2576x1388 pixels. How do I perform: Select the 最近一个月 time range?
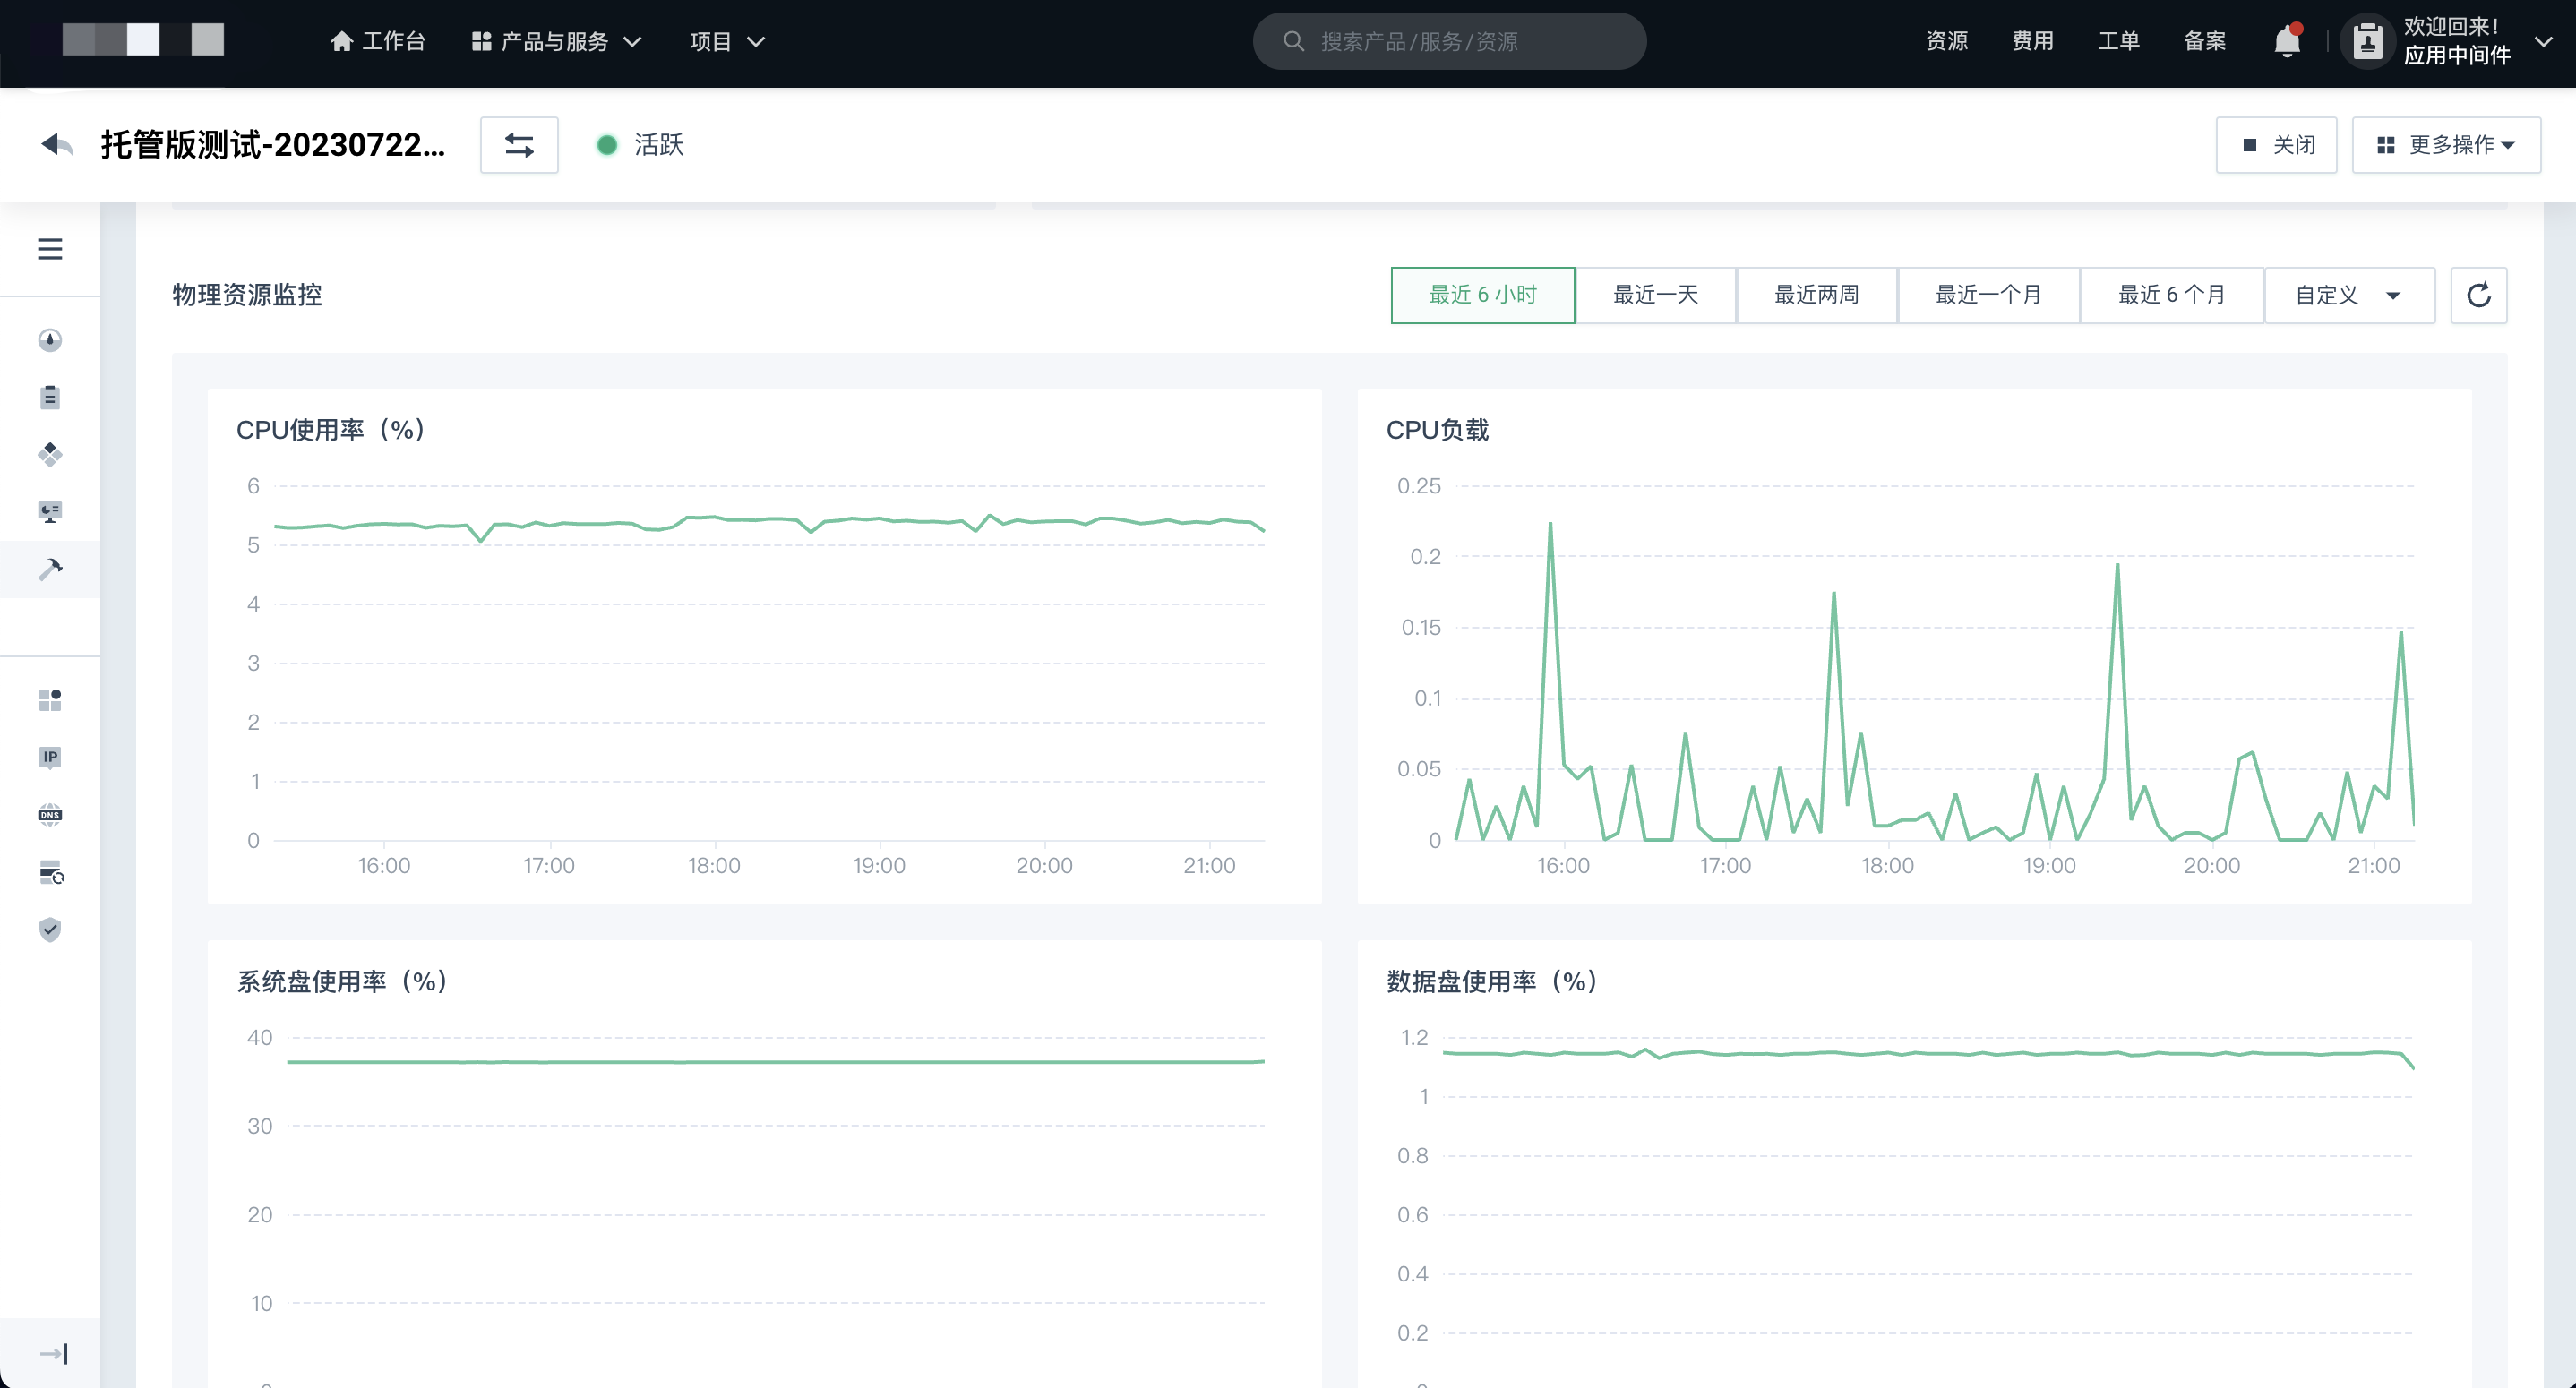pyautogui.click(x=1988, y=295)
